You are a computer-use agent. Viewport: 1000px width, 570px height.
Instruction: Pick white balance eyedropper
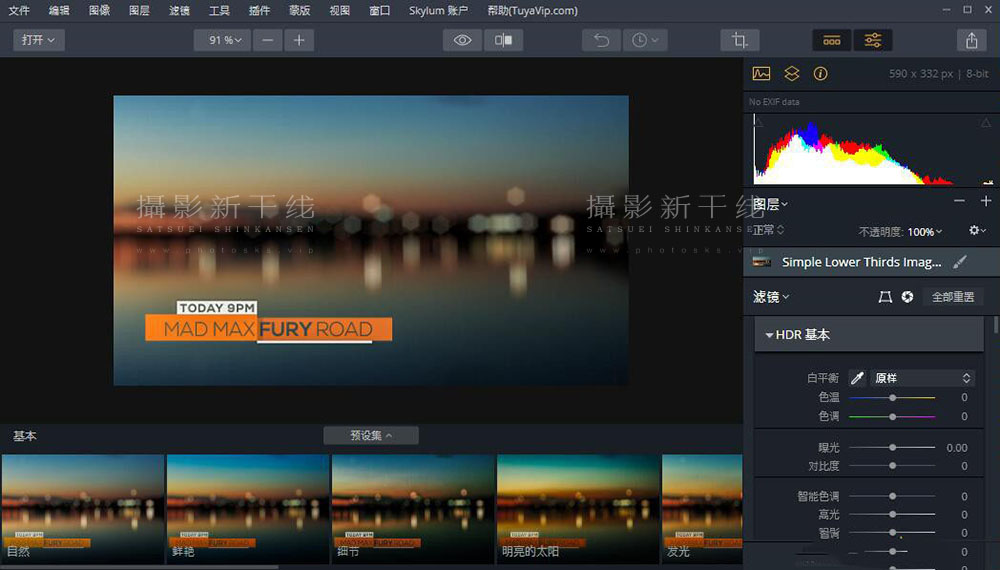pos(857,378)
